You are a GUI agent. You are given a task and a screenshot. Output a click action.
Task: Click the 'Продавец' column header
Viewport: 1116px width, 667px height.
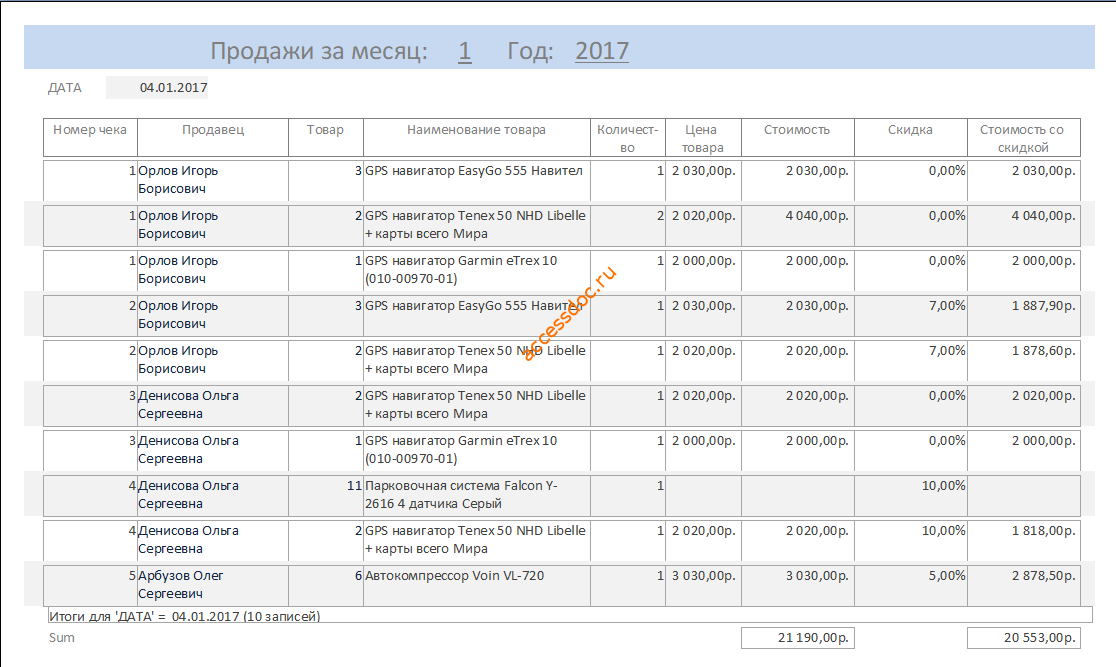(213, 137)
